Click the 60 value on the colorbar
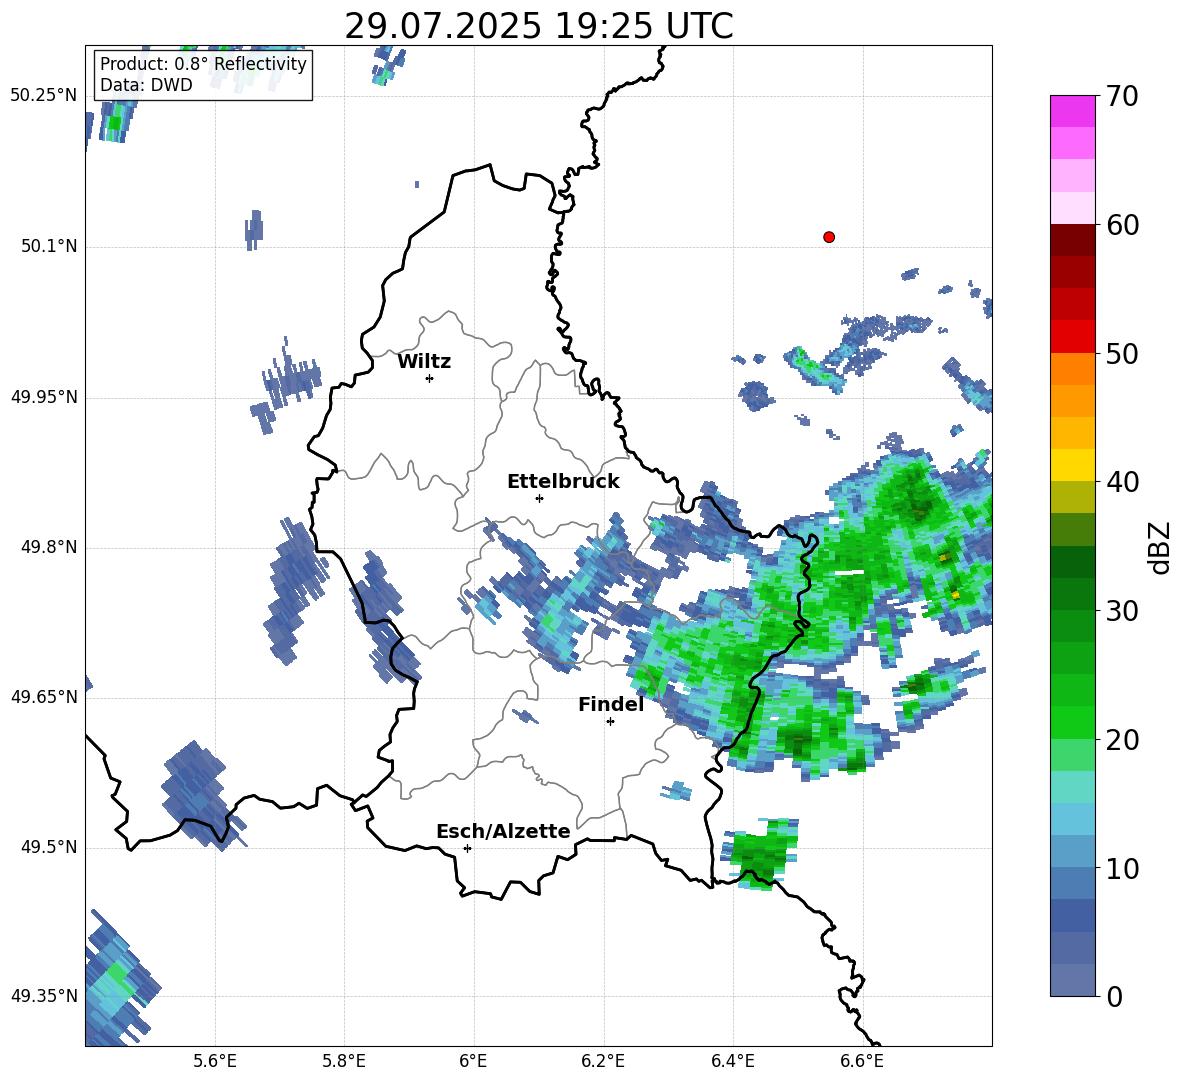 point(1121,225)
